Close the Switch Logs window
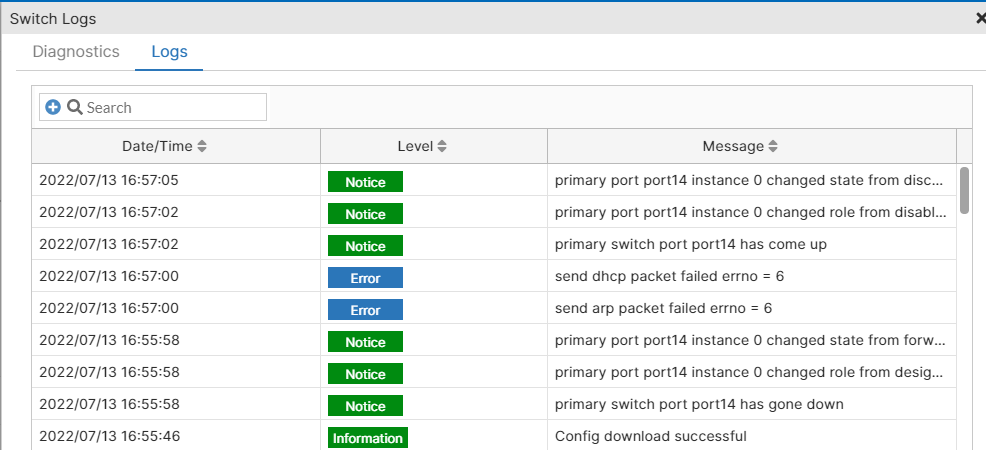986x450 pixels. [x=980, y=18]
